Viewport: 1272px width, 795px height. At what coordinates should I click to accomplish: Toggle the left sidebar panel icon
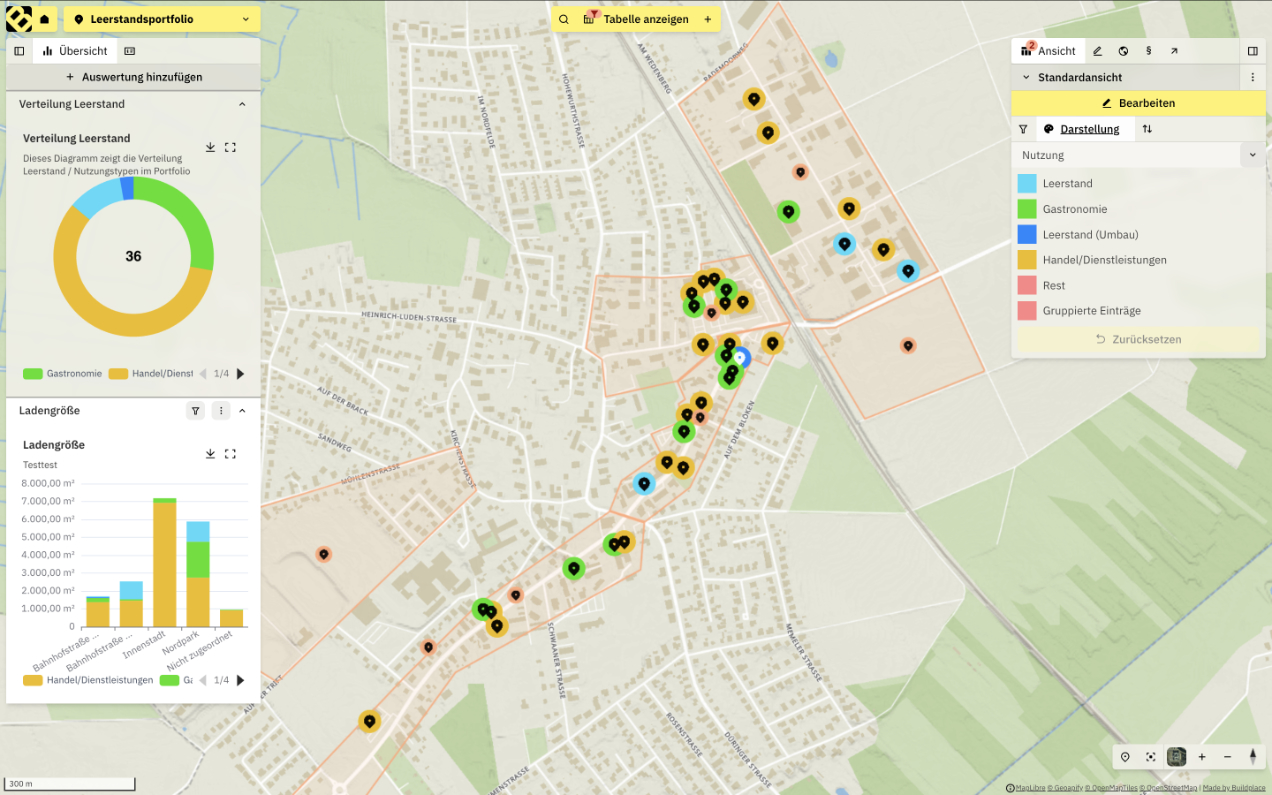pos(19,51)
